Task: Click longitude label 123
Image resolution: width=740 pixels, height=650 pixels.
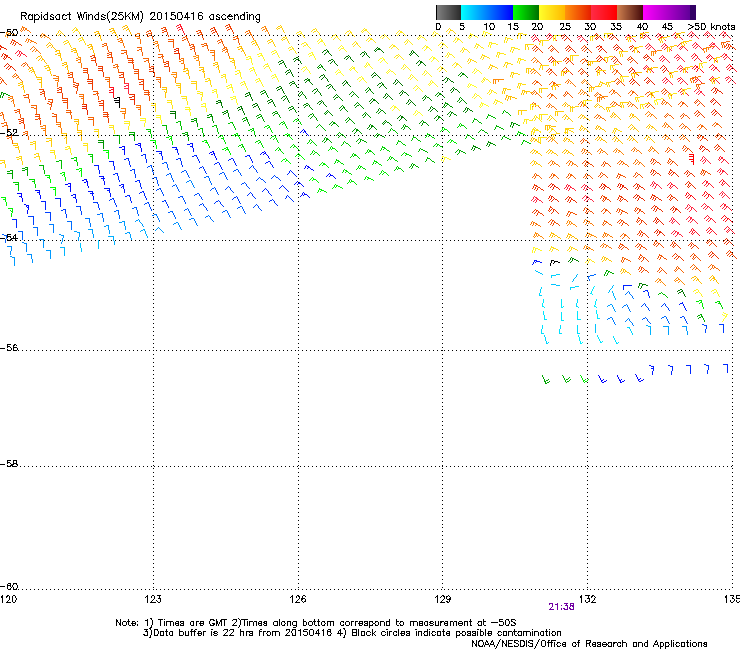Action: tap(153, 599)
